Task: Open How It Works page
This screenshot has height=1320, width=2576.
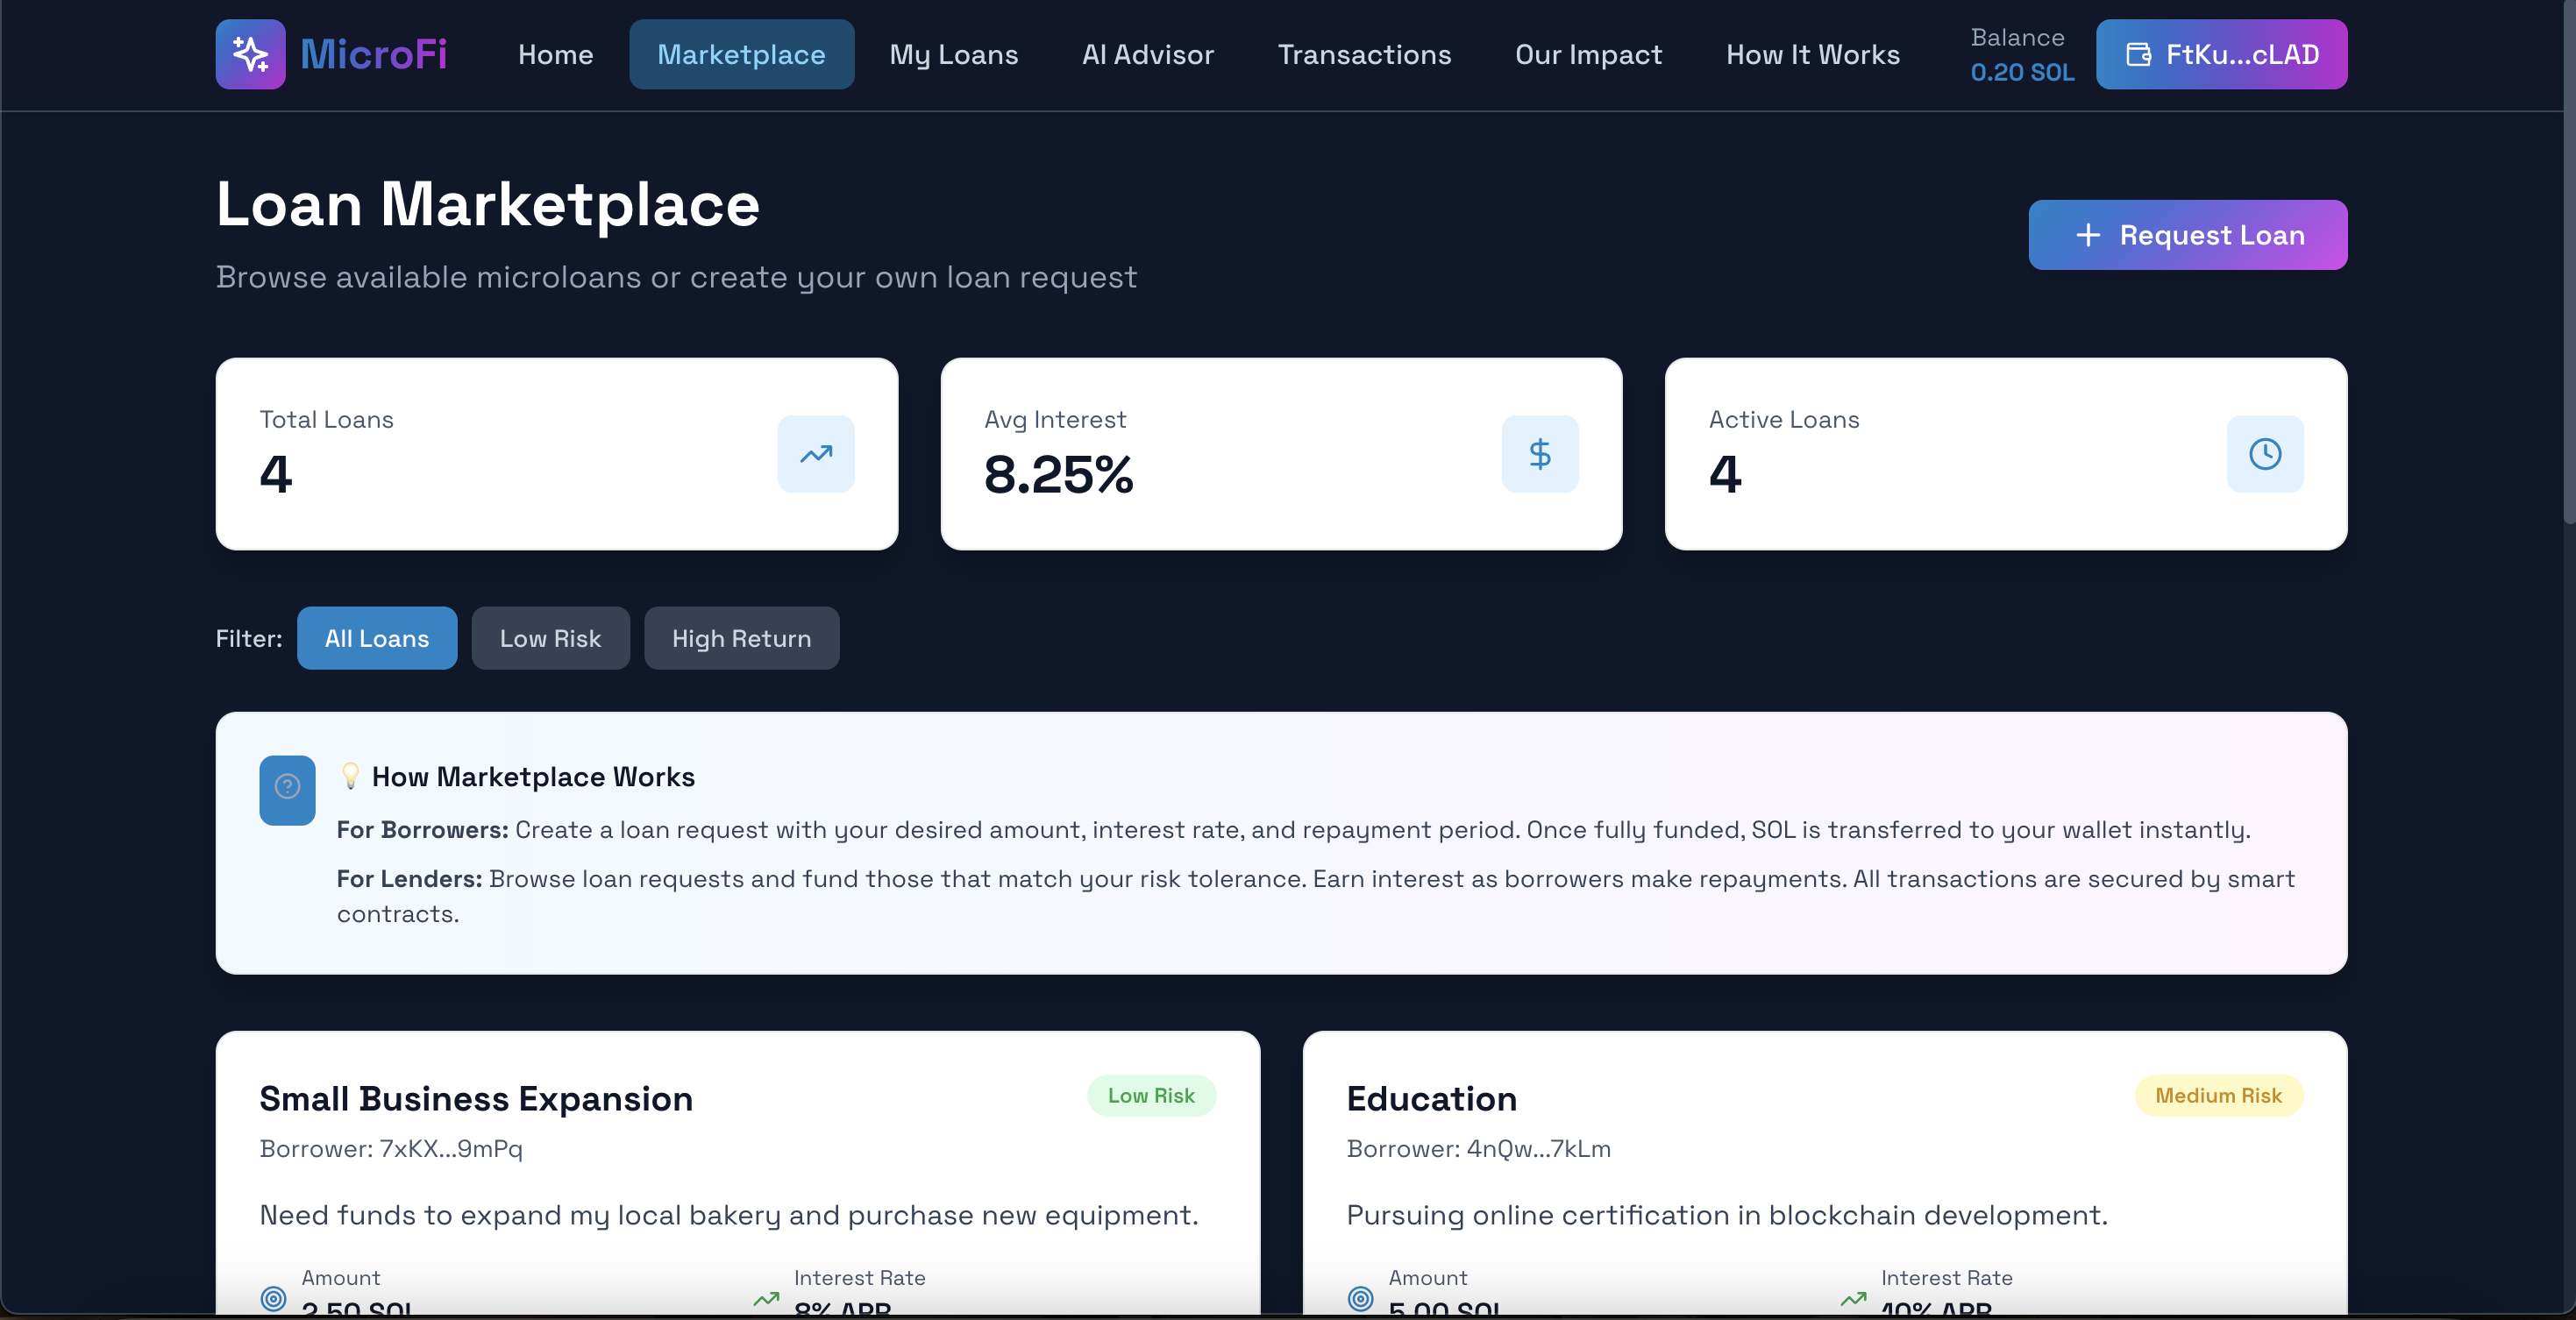Action: 1812,54
